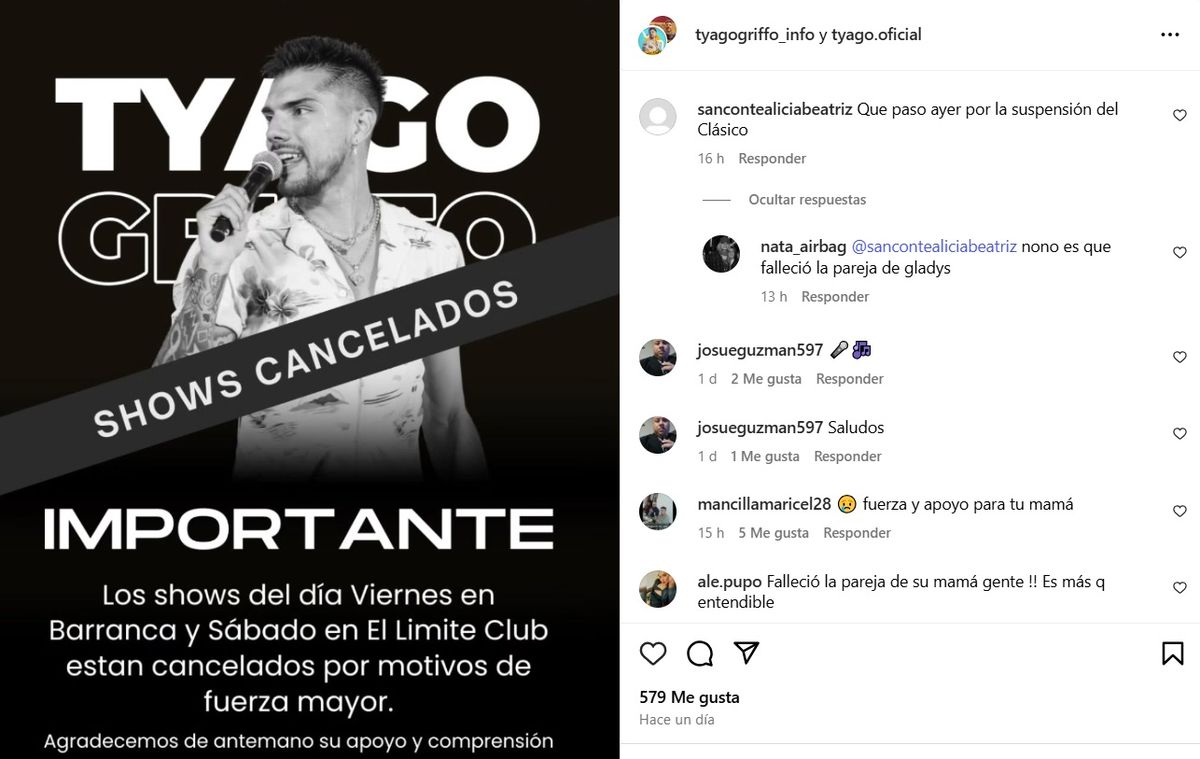Open the three-dot more options menu
The width and height of the screenshot is (1200, 759).
pos(1170,35)
